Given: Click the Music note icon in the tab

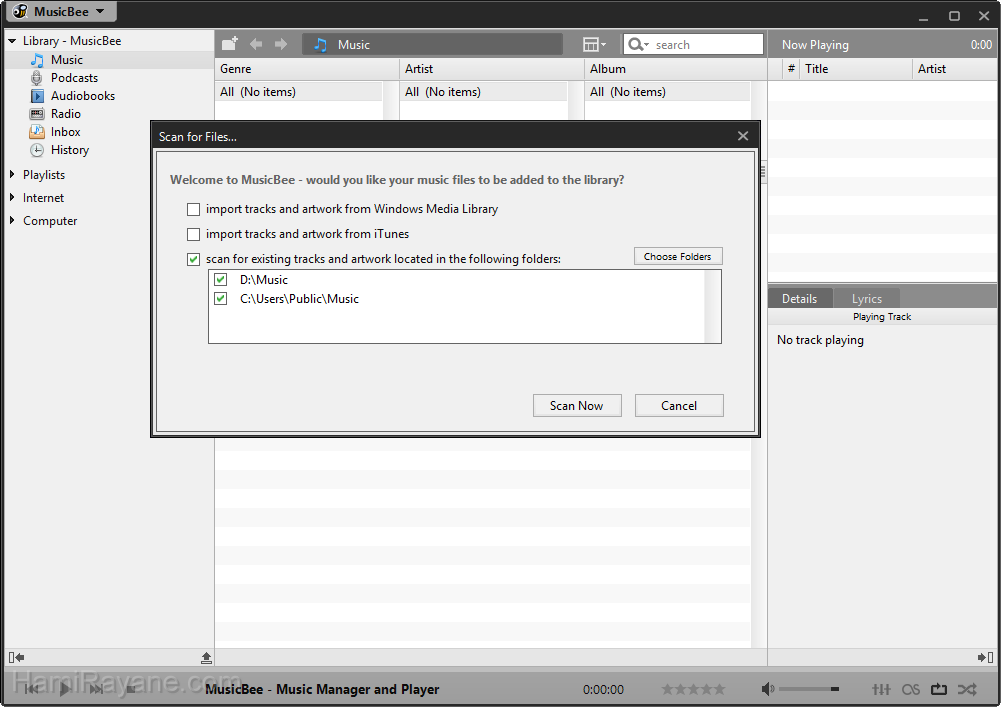Looking at the screenshot, I should click(x=320, y=45).
